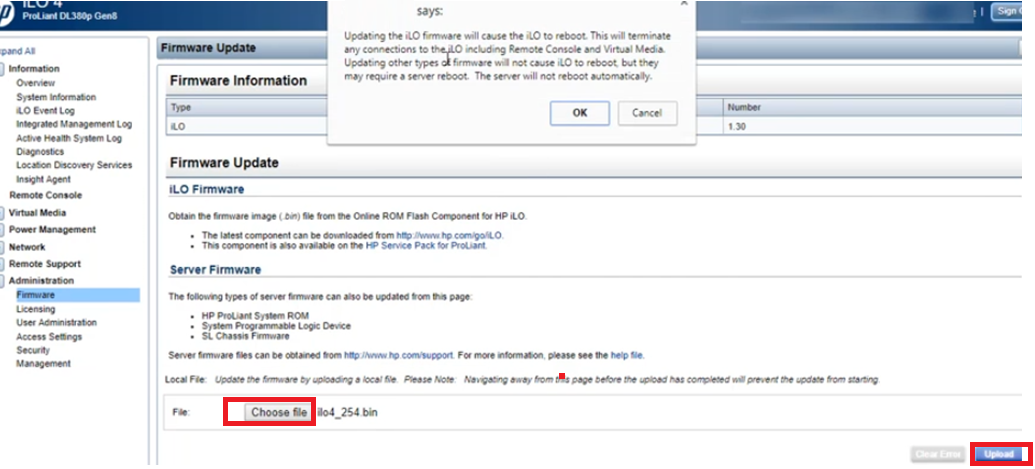Image resolution: width=1035 pixels, height=469 pixels.
Task: Open the Overview page
Action: 36,83
